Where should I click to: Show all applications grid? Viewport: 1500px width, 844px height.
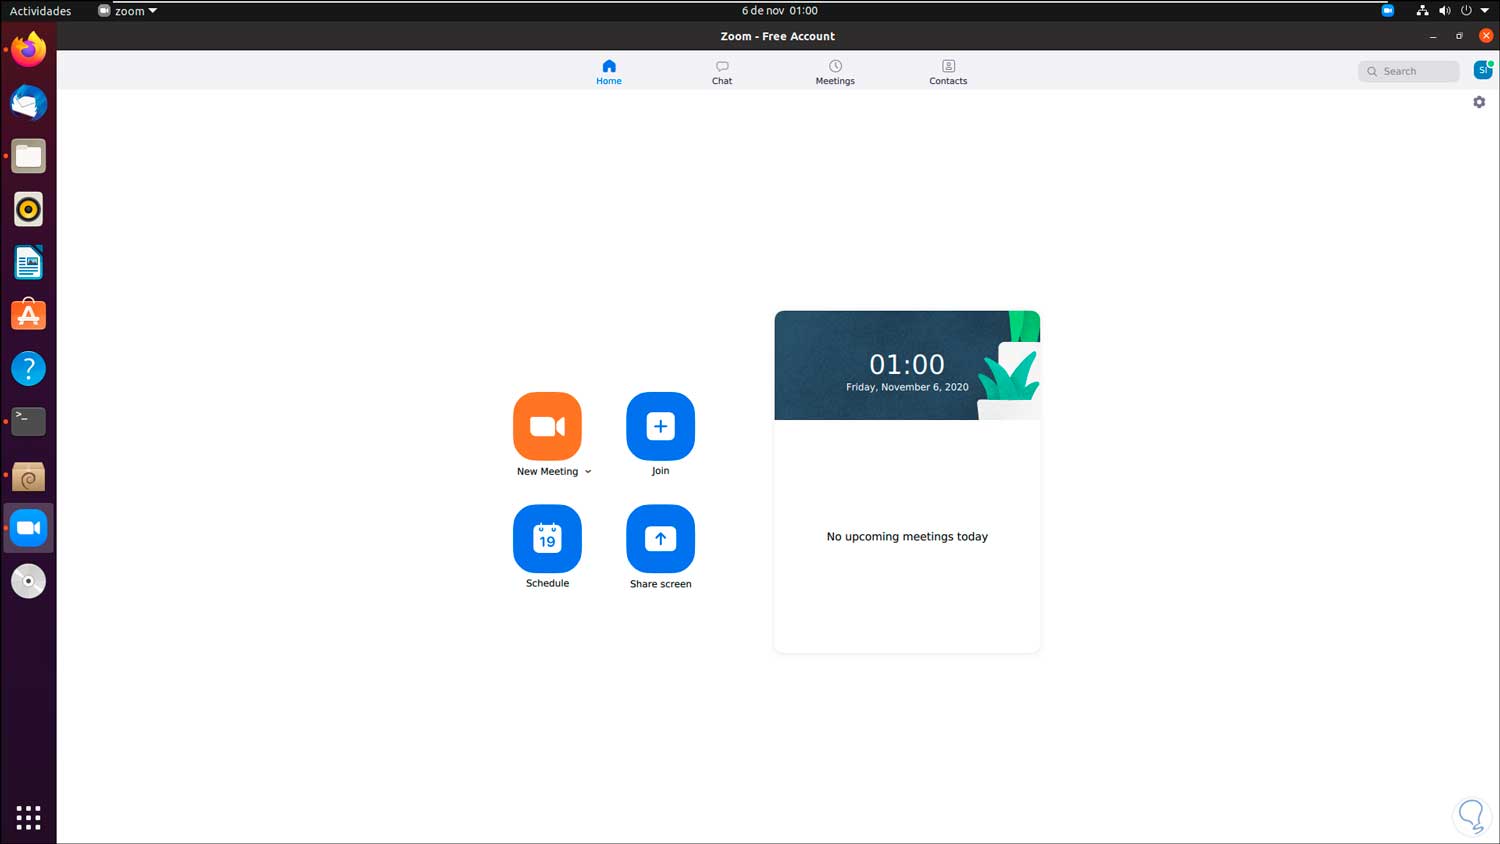[x=28, y=817]
